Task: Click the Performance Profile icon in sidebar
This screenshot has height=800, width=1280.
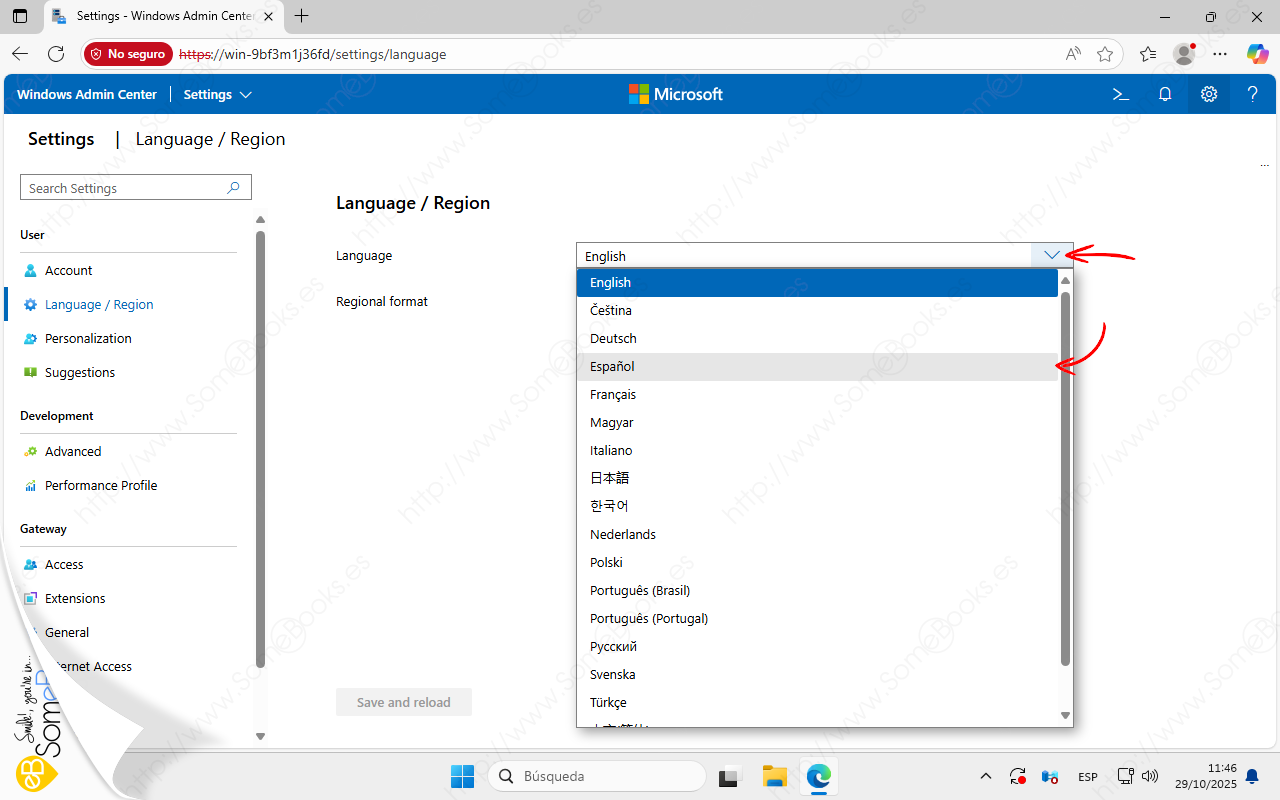Action: click(30, 485)
